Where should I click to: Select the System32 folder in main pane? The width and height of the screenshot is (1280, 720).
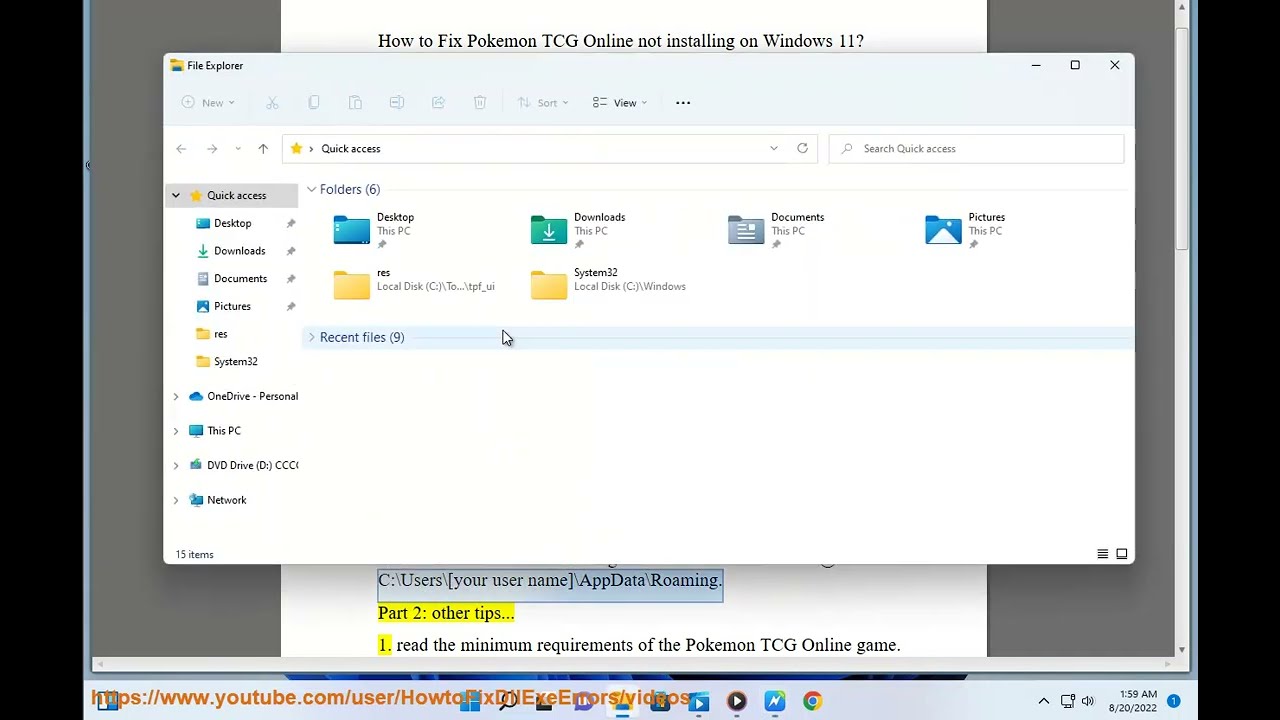point(608,285)
